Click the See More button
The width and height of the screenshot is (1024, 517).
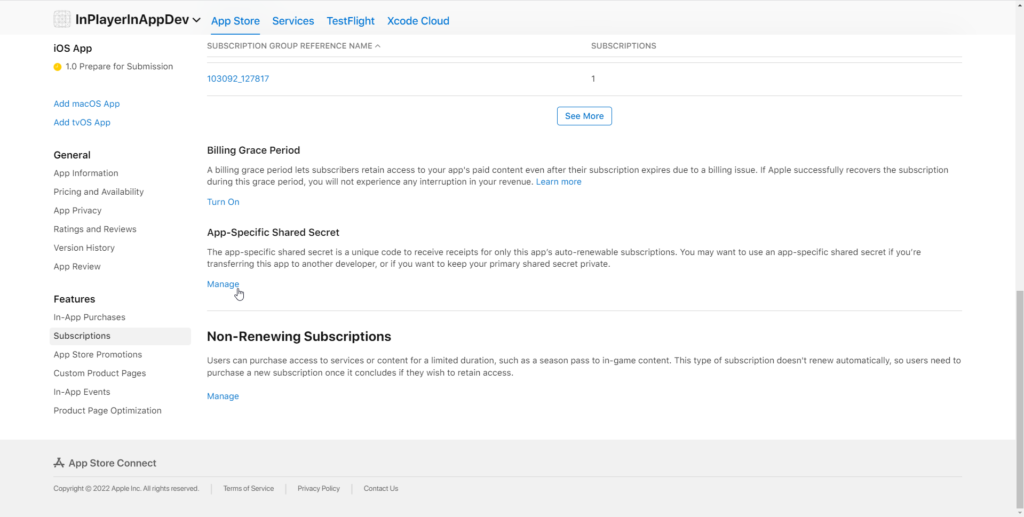click(584, 116)
